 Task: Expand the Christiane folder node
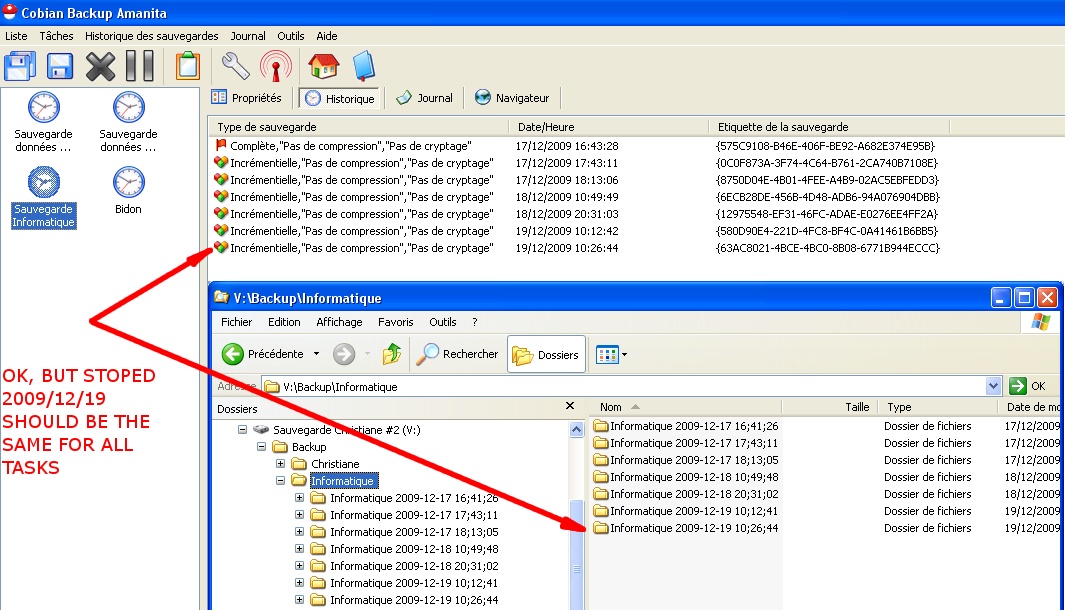pos(281,463)
